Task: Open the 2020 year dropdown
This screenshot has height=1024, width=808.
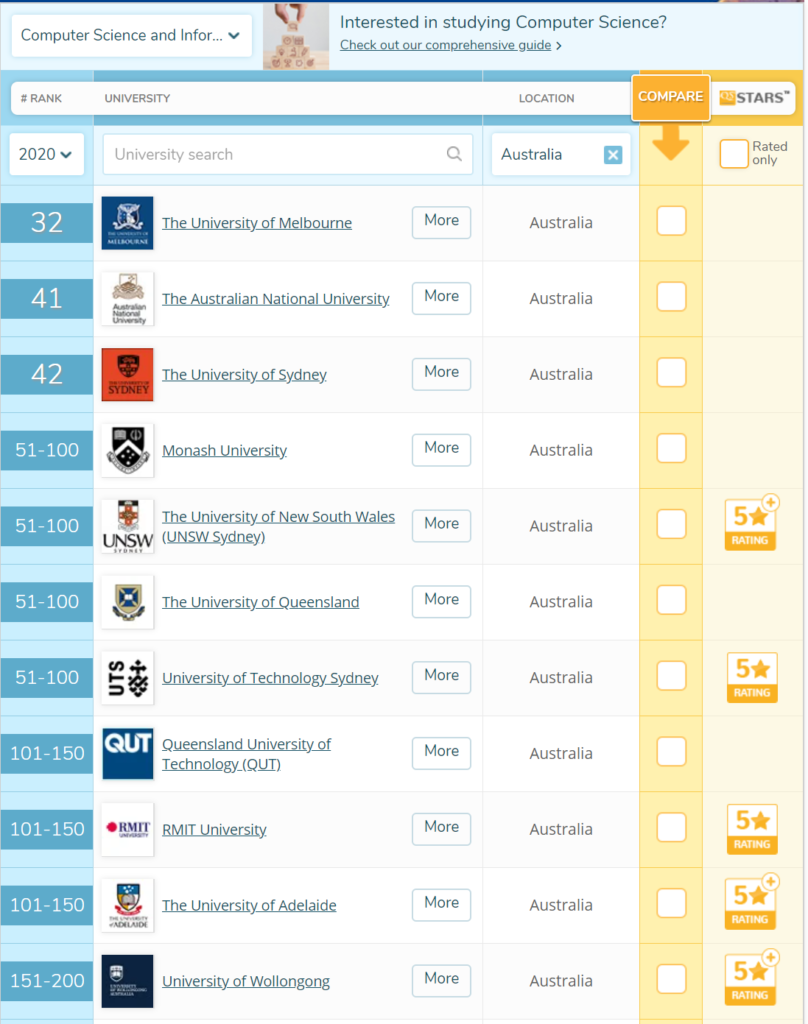Action: point(46,154)
